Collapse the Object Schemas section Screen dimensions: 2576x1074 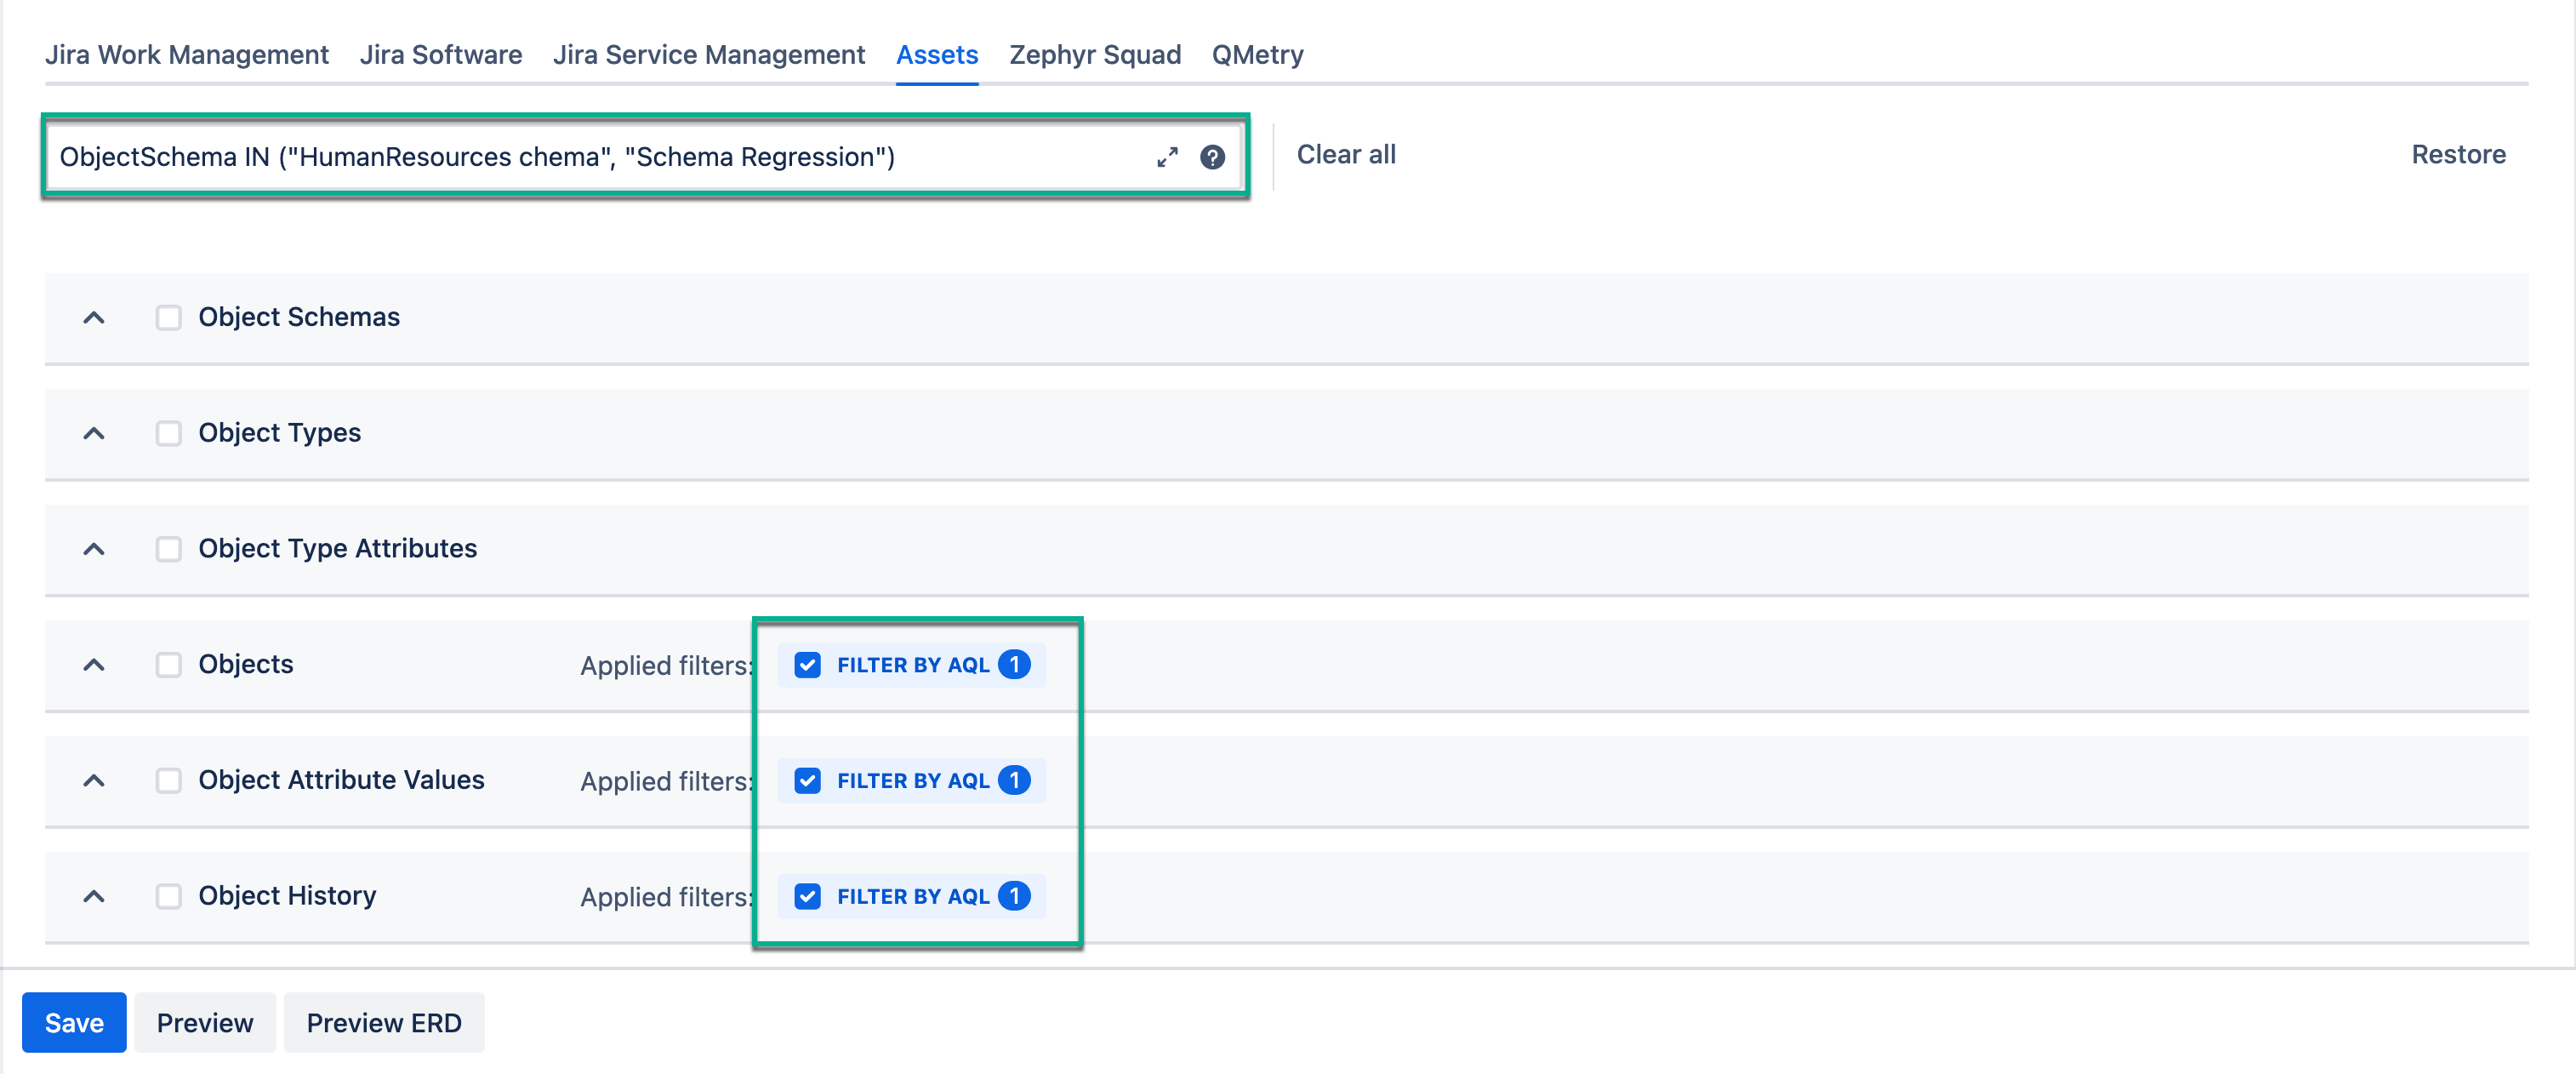tap(94, 318)
